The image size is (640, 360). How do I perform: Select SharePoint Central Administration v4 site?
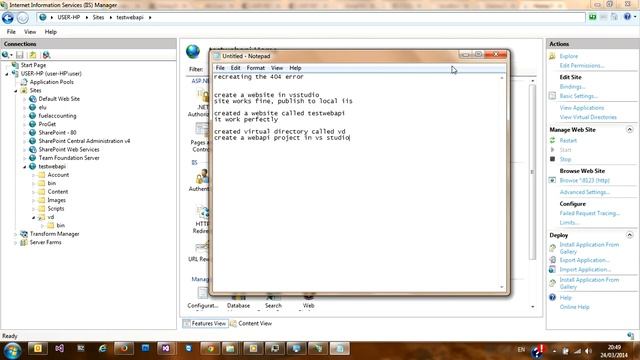(84, 141)
